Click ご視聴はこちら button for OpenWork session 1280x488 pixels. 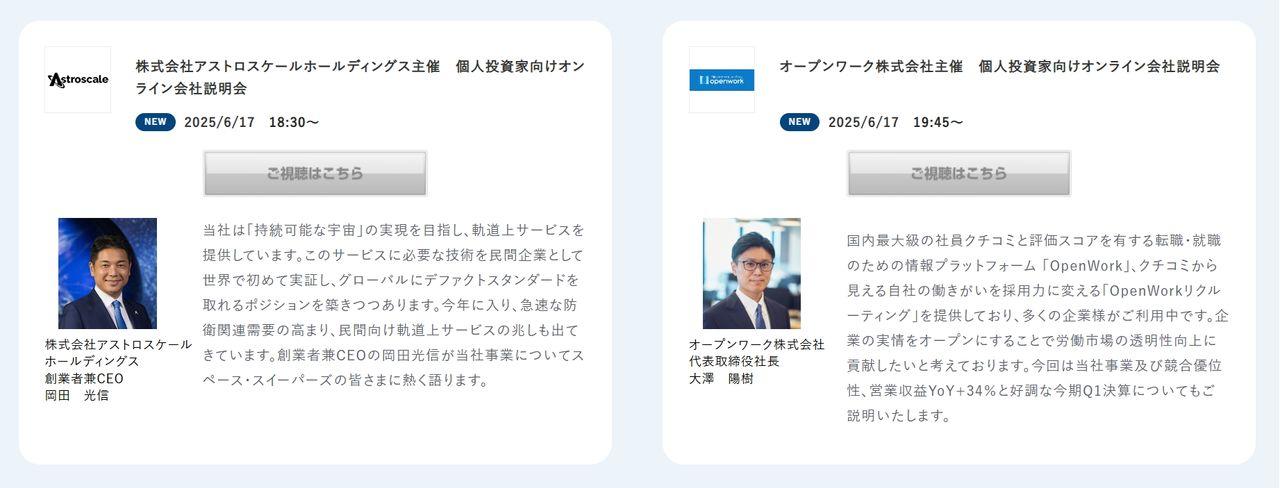pyautogui.click(x=959, y=173)
